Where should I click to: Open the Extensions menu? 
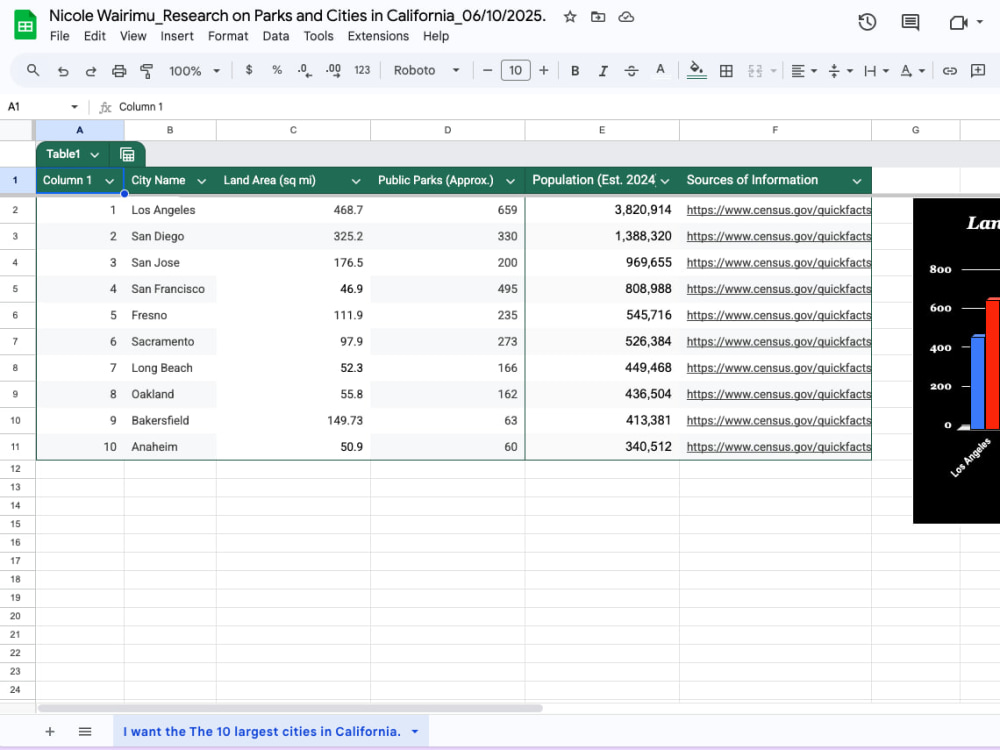378,36
